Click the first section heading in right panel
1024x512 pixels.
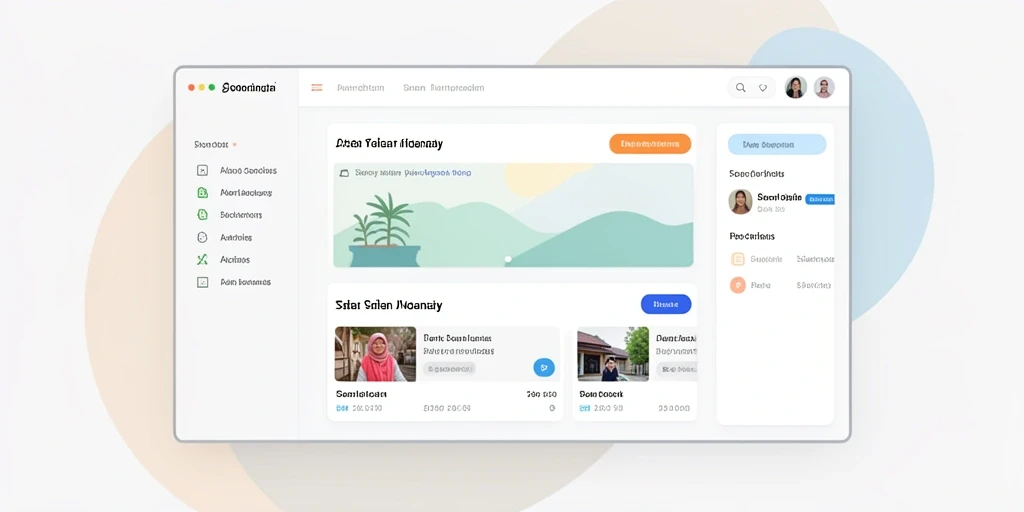coord(757,174)
